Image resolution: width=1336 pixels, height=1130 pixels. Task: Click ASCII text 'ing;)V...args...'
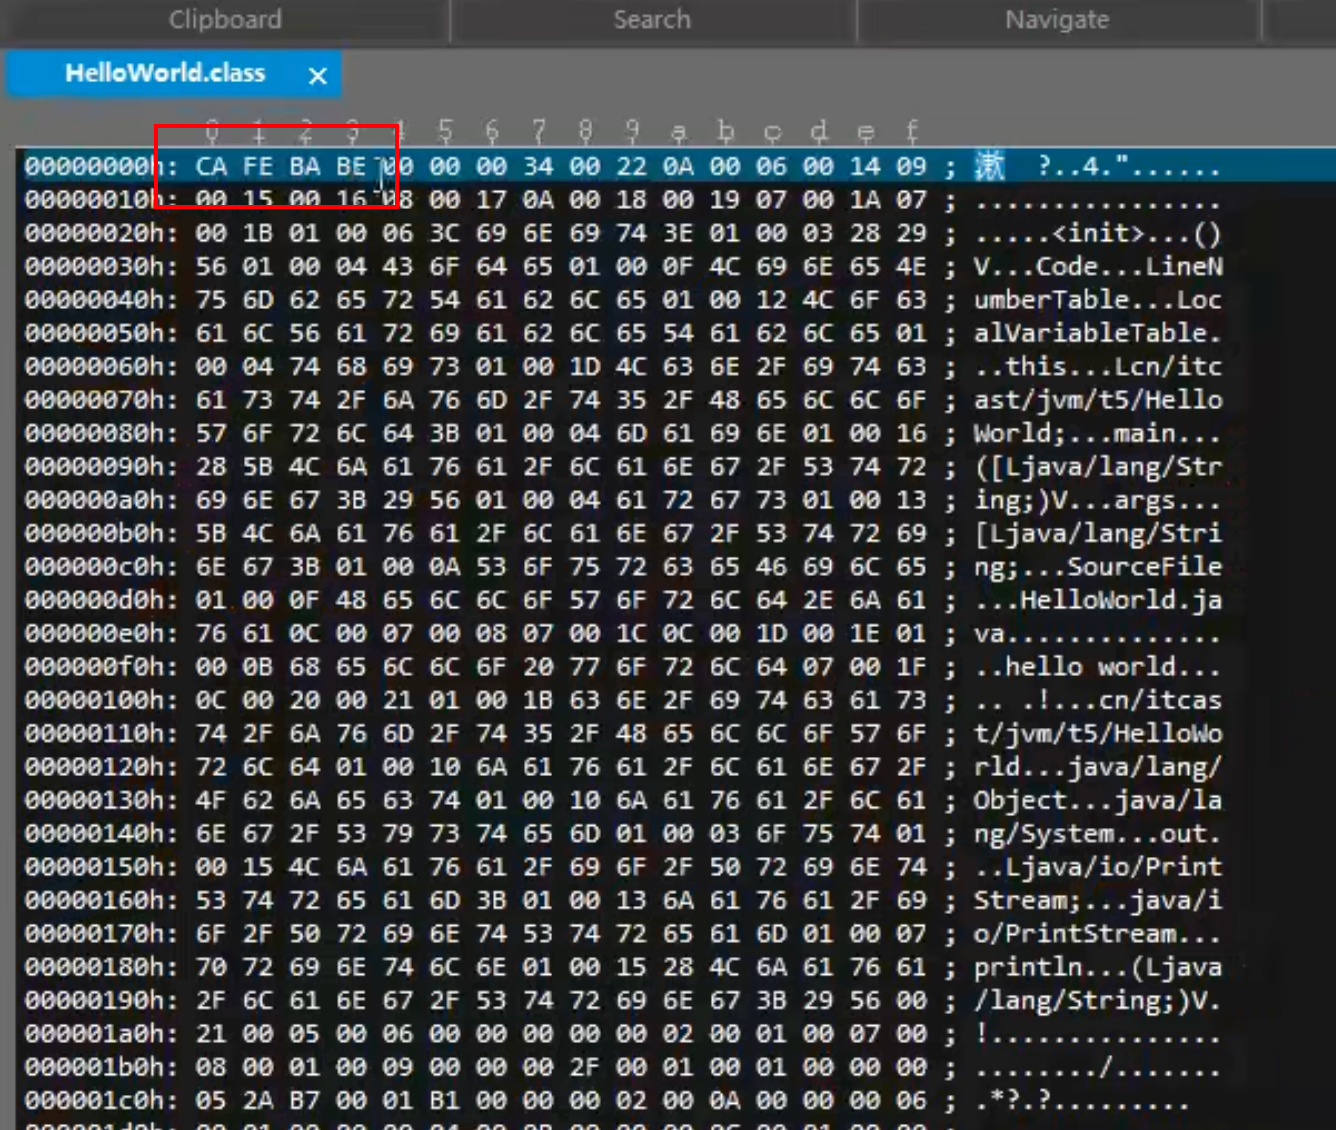click(1098, 500)
